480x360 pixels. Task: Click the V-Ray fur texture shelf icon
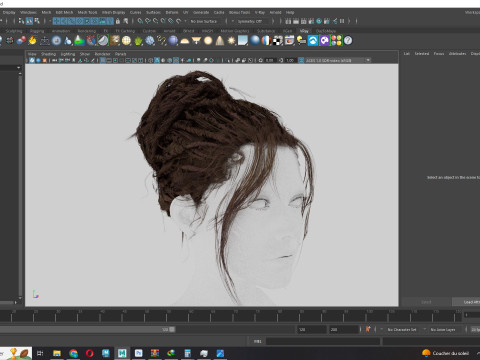115,41
